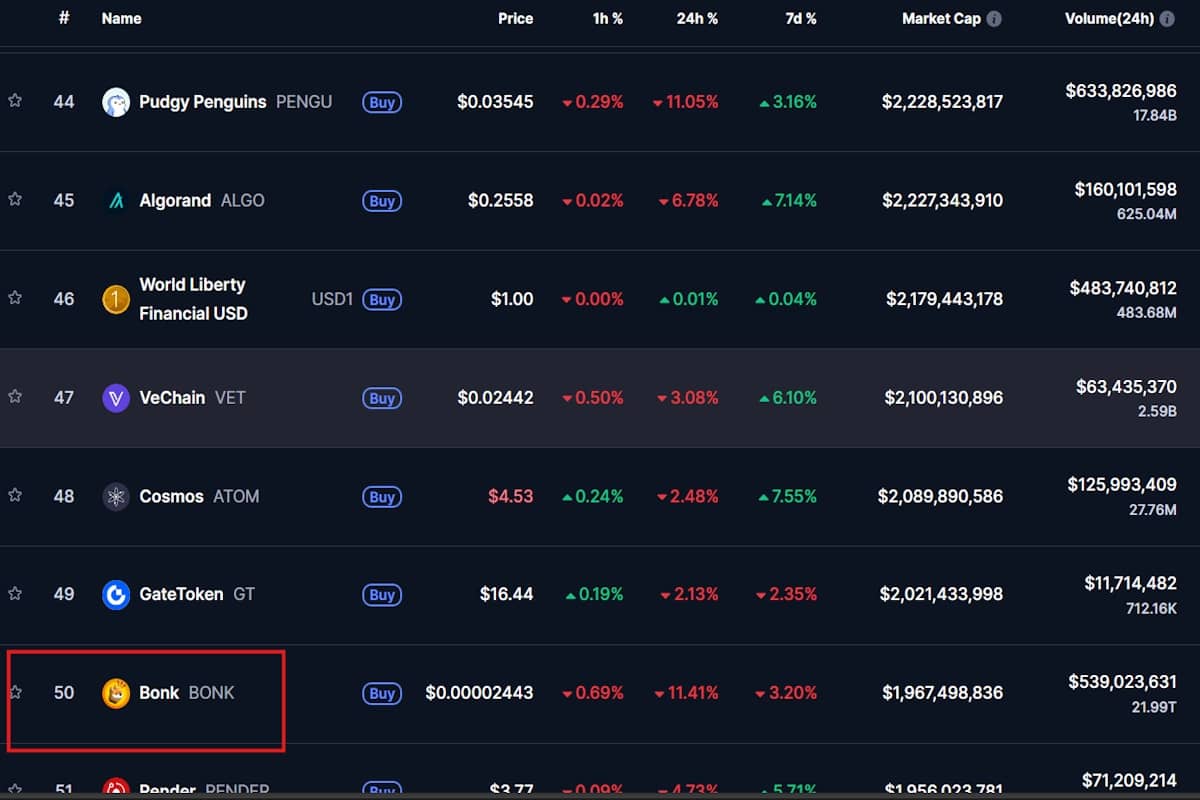Add Algorand to watchlist with star
This screenshot has width=1200, height=800.
pos(15,200)
